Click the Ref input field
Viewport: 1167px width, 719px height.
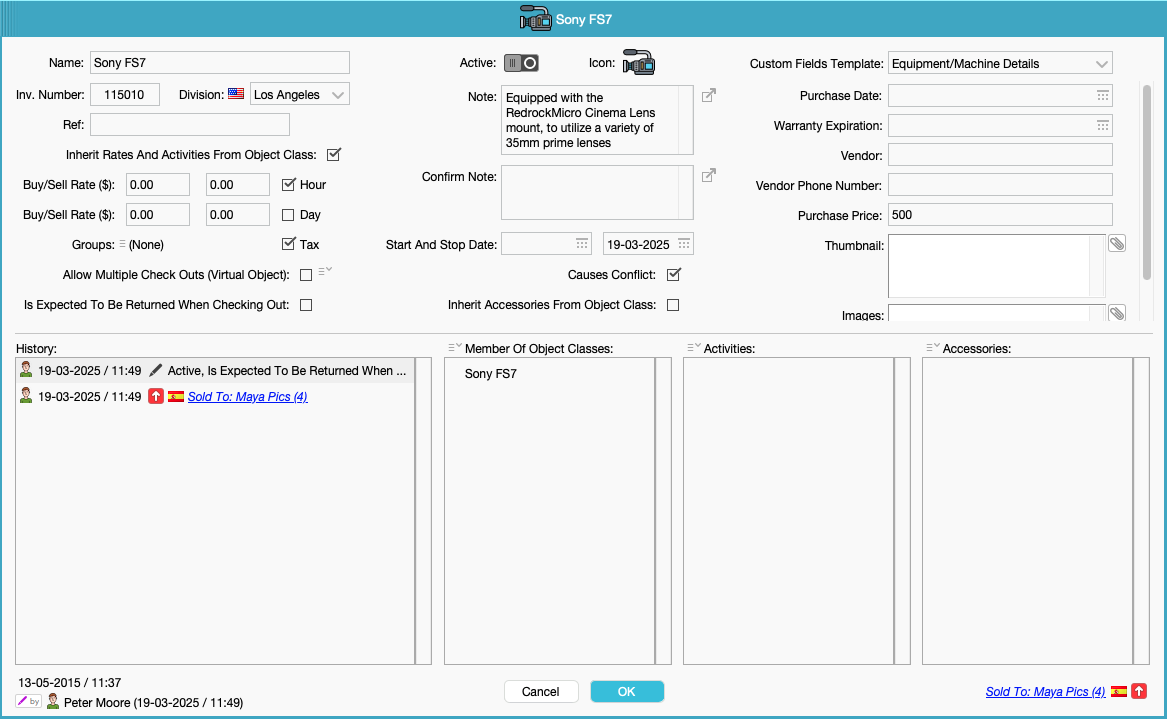[190, 124]
